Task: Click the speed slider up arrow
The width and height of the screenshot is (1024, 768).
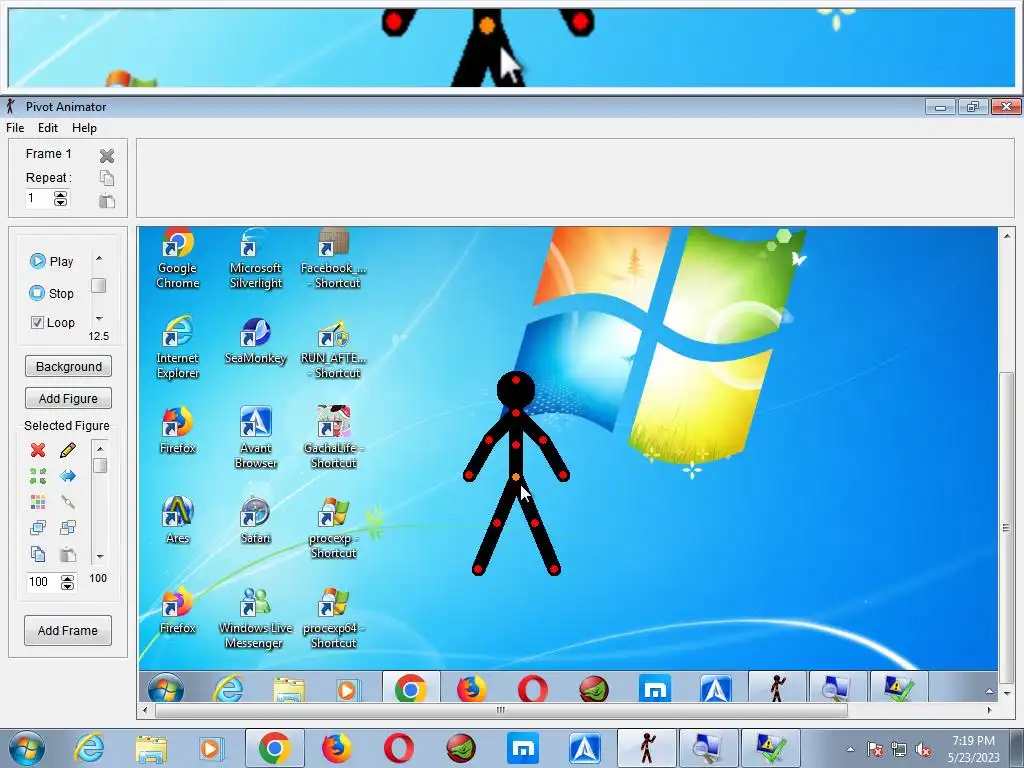Action: [x=99, y=259]
